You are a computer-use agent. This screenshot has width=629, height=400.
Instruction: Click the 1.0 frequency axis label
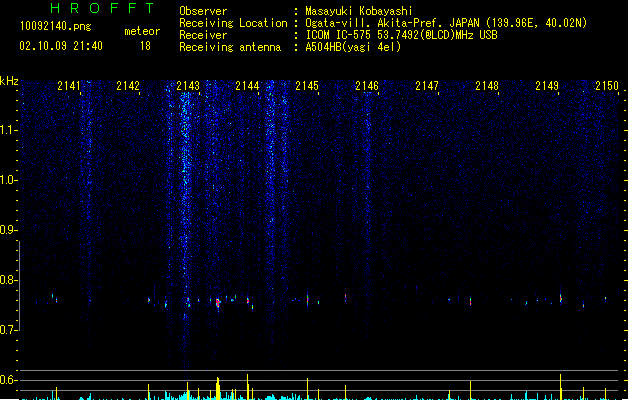coord(8,180)
